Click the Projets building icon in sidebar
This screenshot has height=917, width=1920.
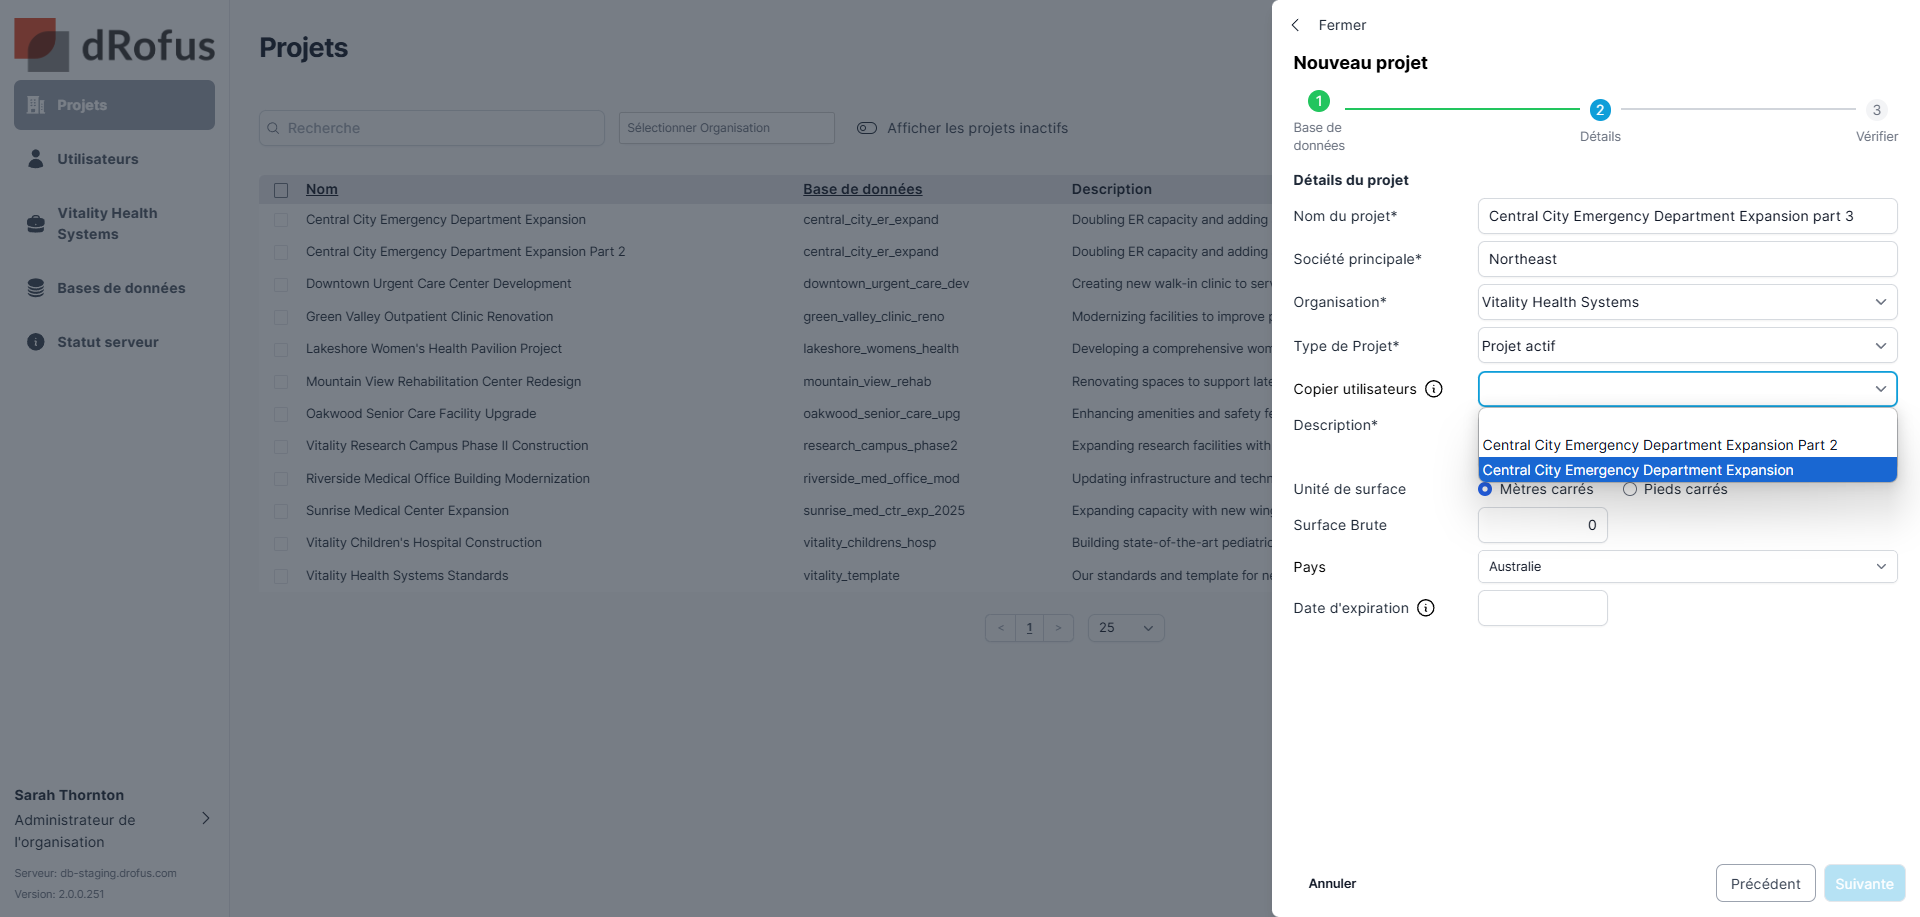tap(36, 105)
